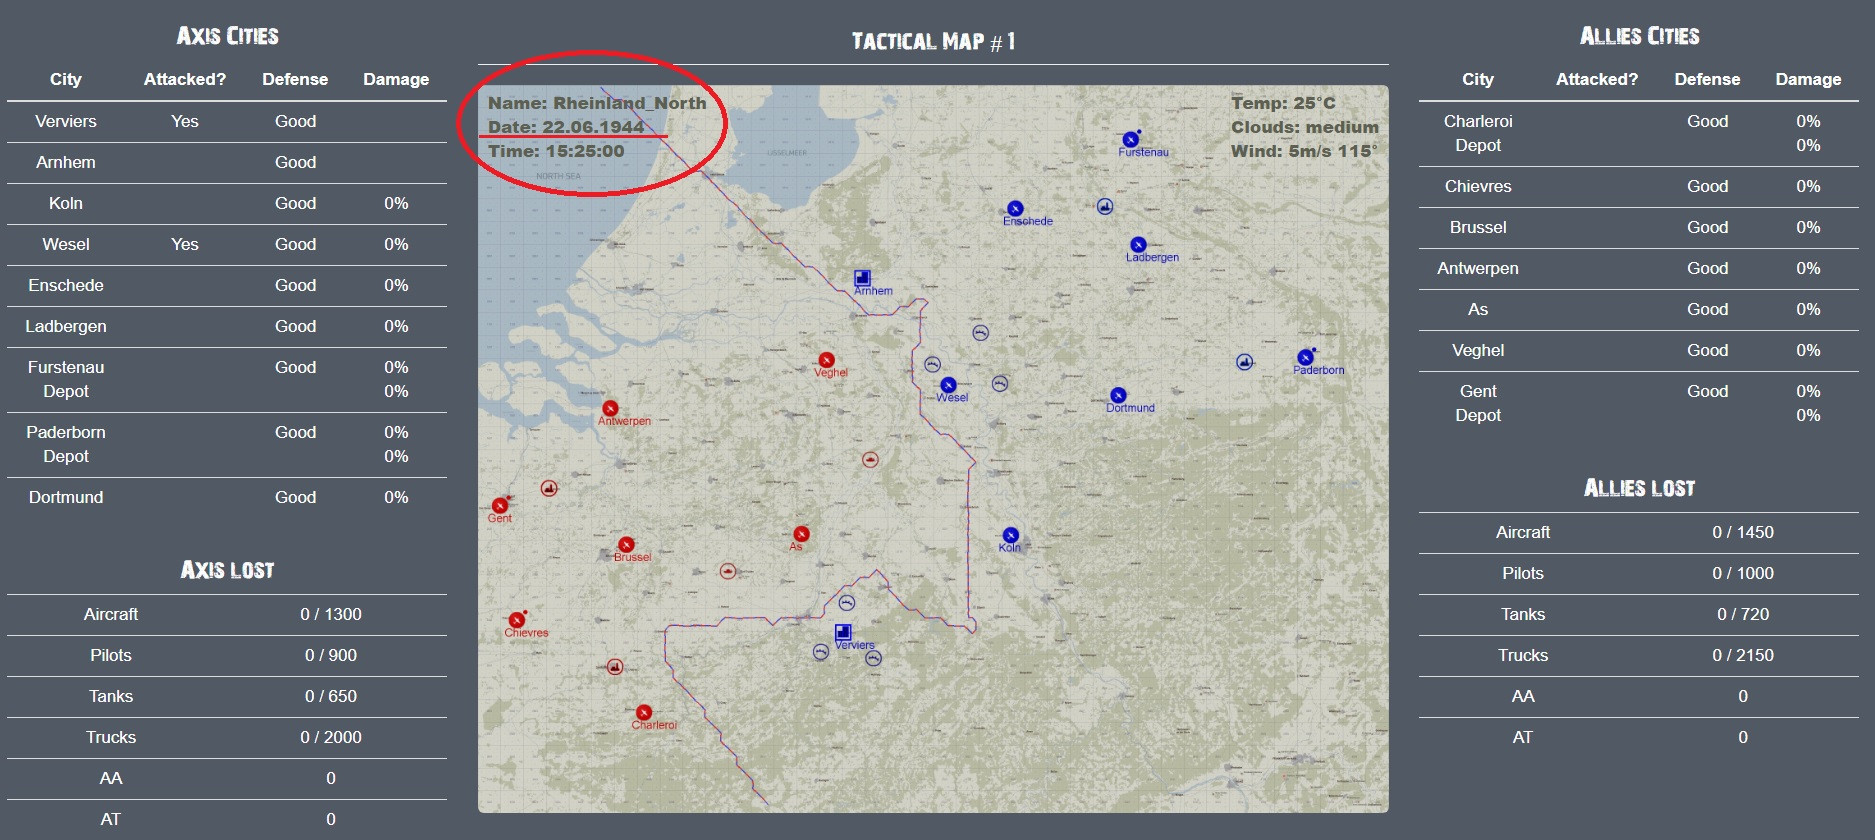Image resolution: width=1875 pixels, height=840 pixels.
Task: Select the Gent red marker on map
Action: pos(500,506)
